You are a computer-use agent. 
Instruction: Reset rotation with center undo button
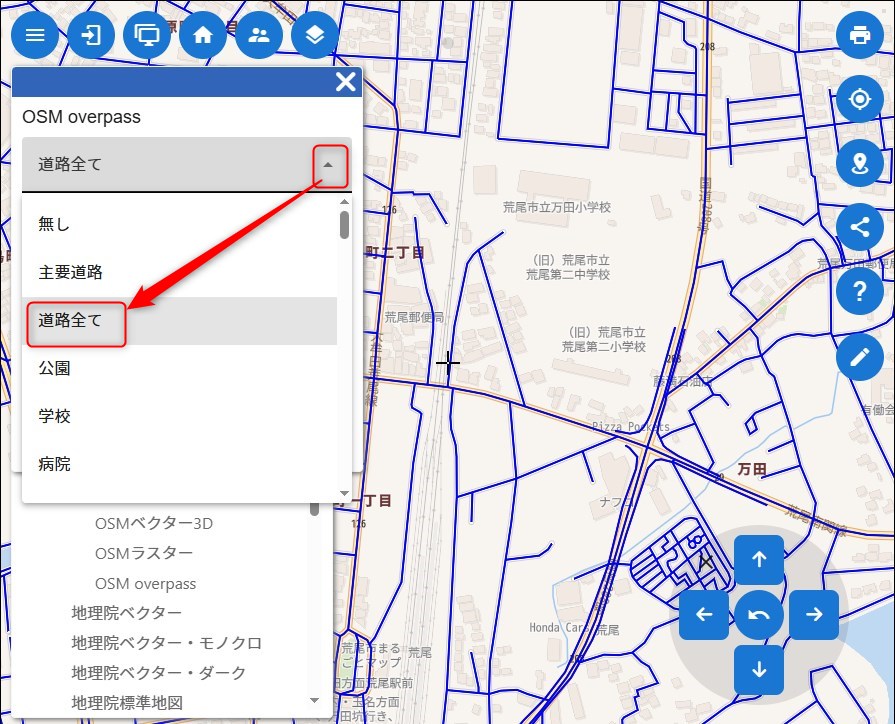759,615
